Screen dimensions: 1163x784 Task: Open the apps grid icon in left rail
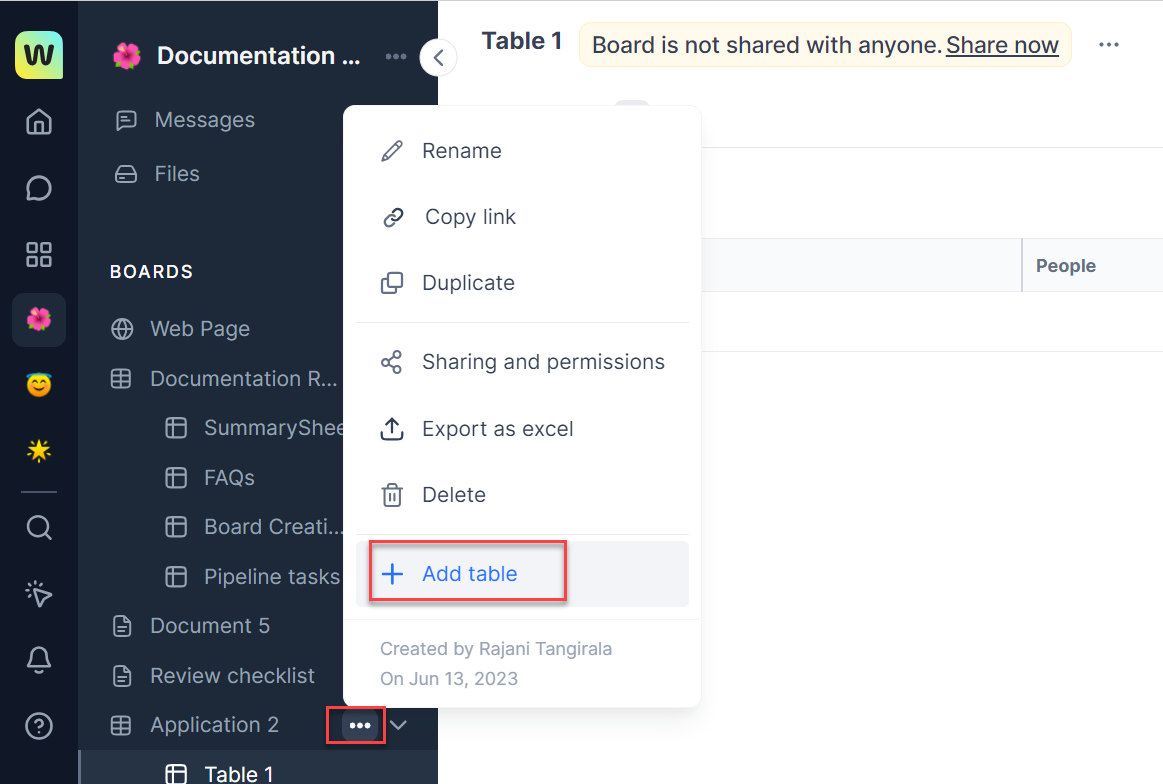pyautogui.click(x=39, y=254)
